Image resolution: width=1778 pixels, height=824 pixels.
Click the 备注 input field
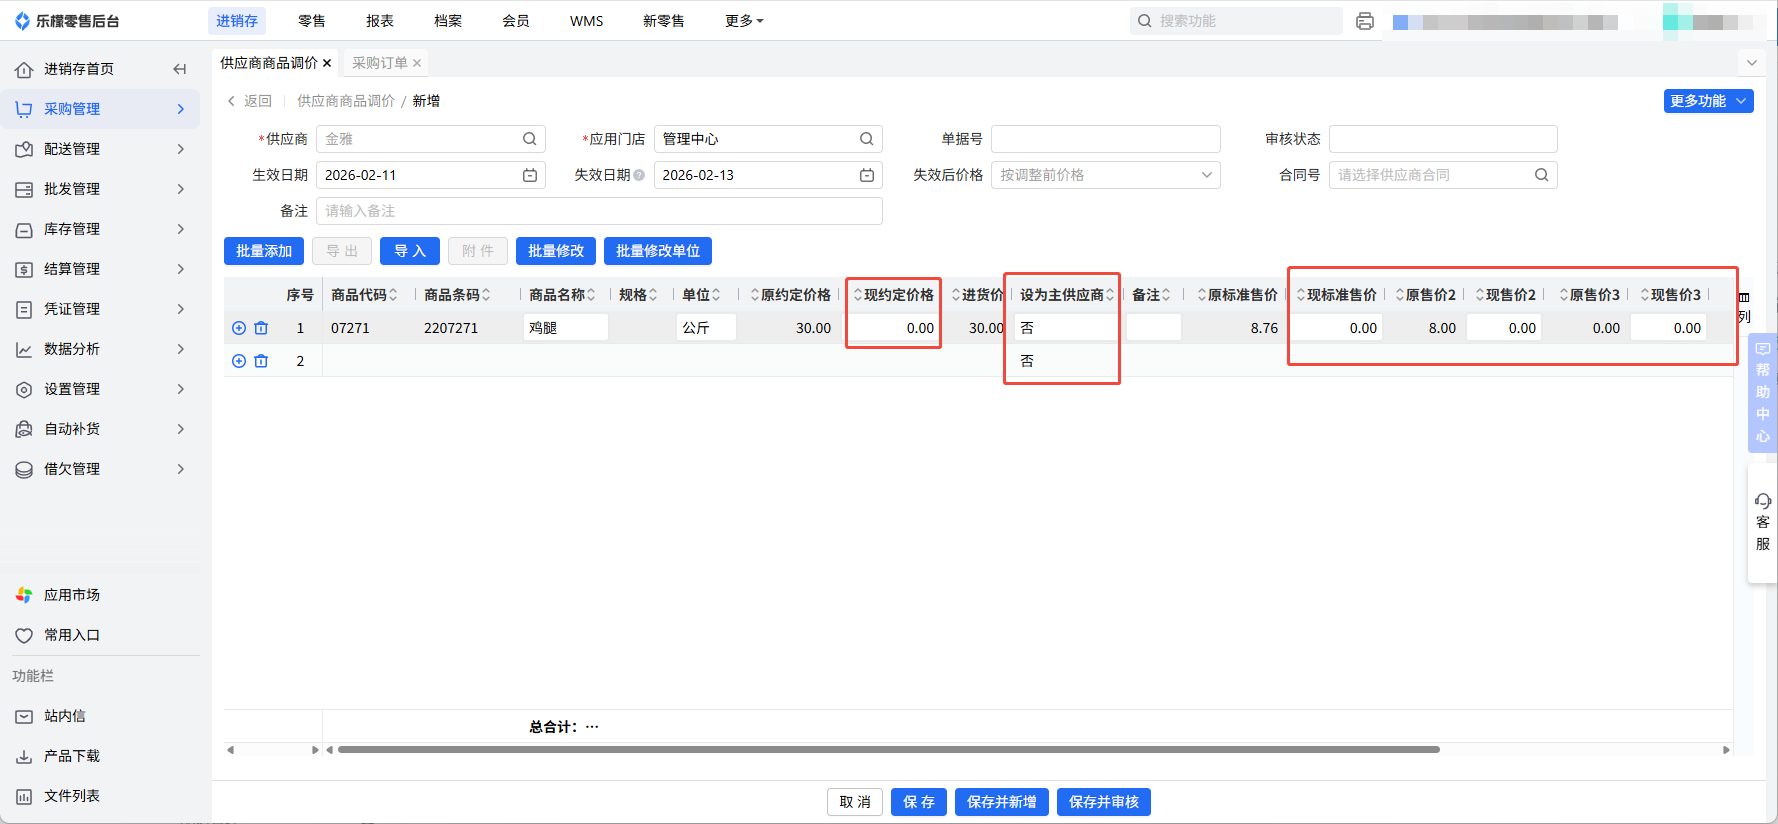(599, 211)
